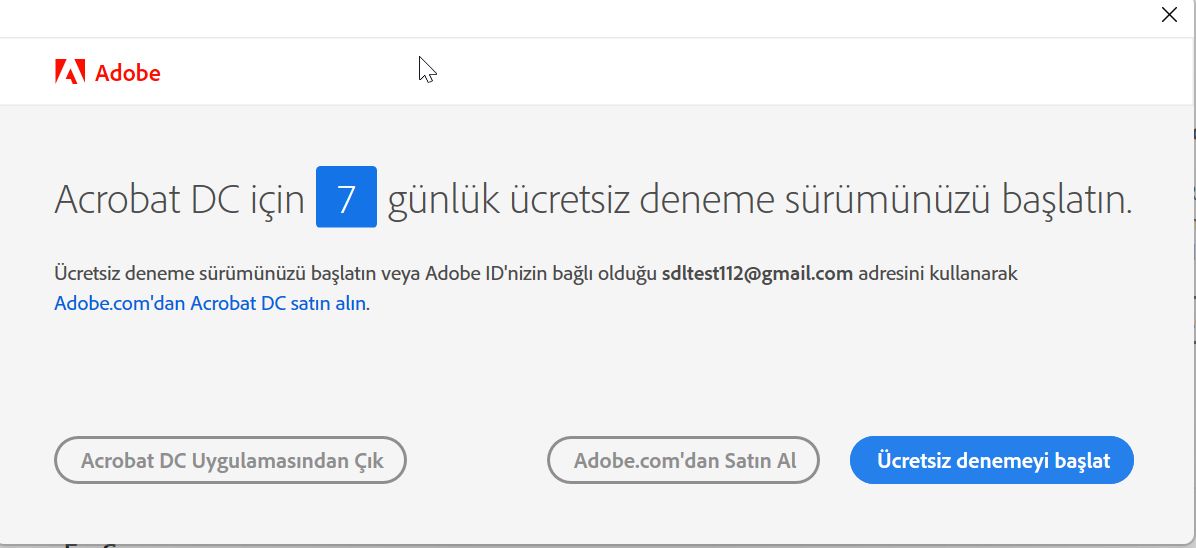The height and width of the screenshot is (548, 1196).
Task: Click the 'Acrobat DC için' heading text
Action: pos(180,200)
